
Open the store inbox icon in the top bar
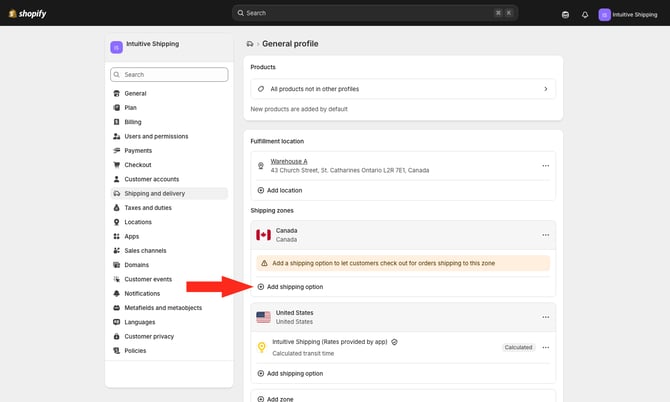click(565, 15)
